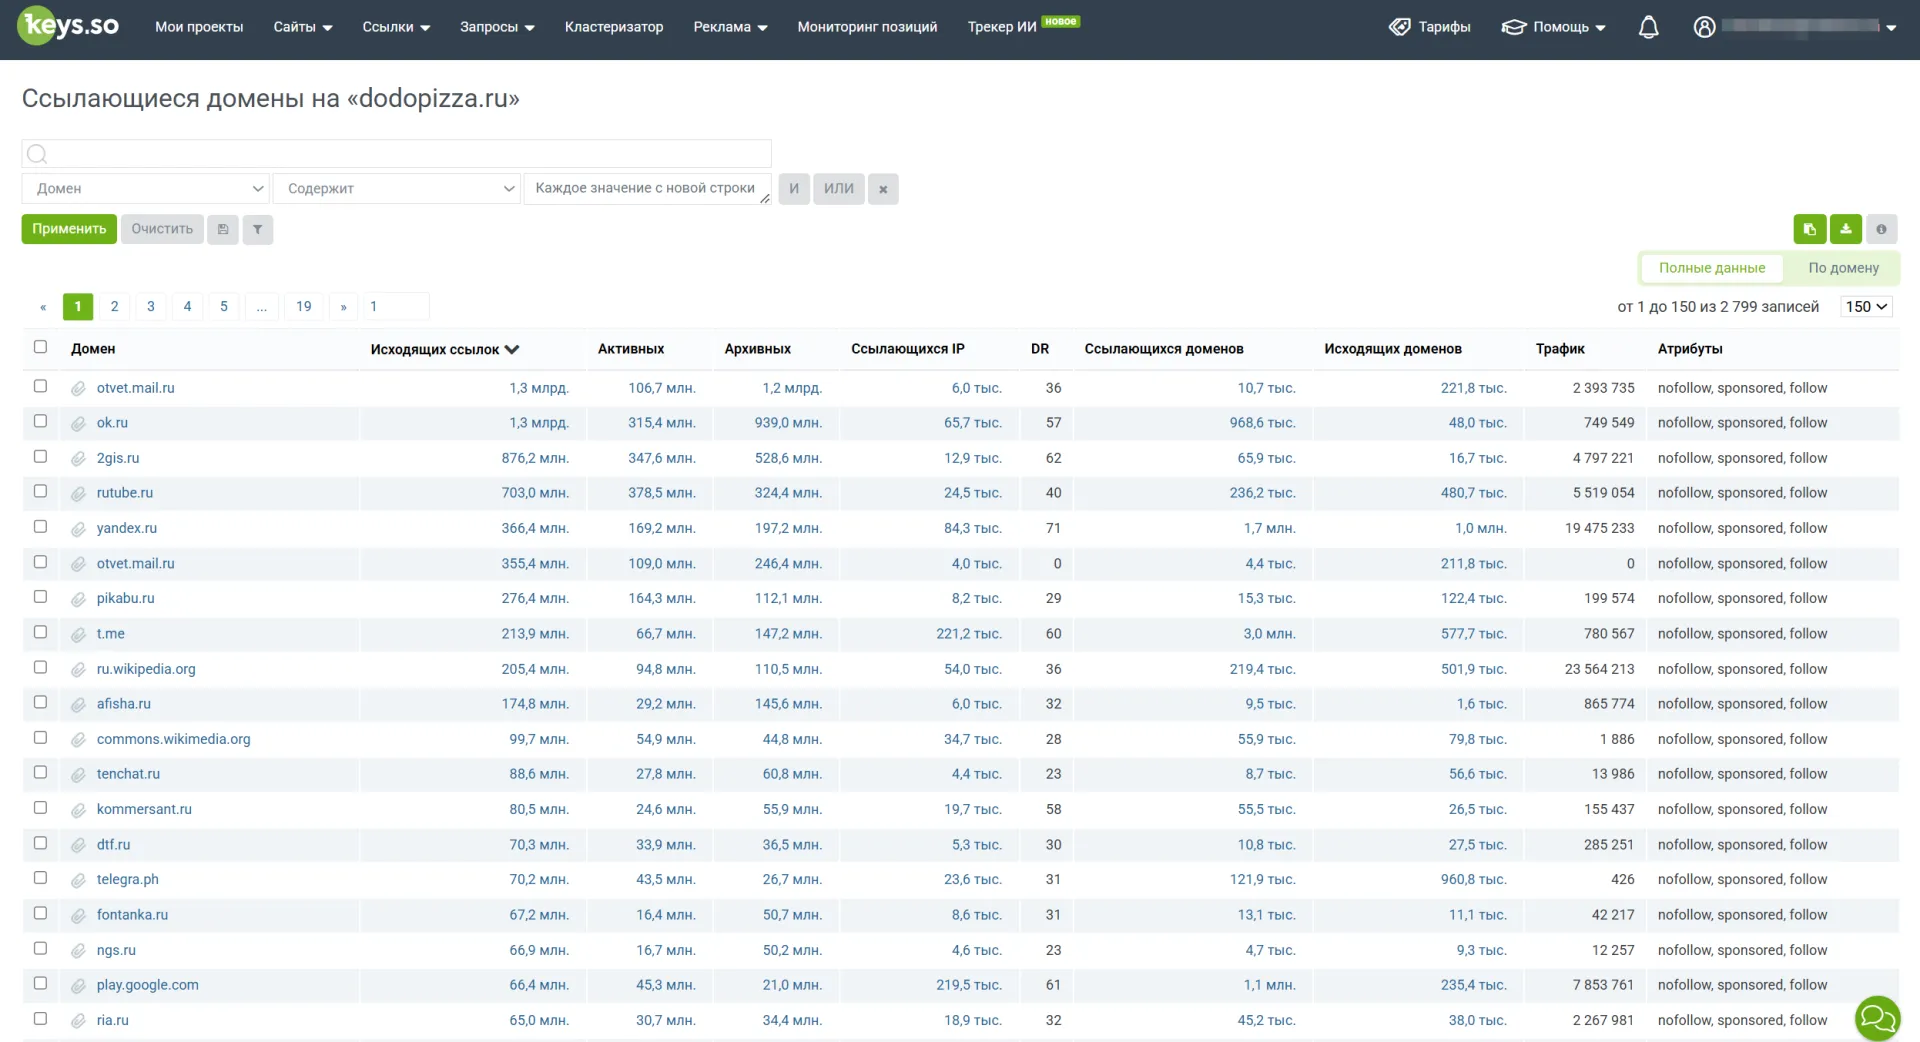1920x1042 pixels.
Task: Check the yandex.ru row checkbox
Action: click(x=40, y=526)
